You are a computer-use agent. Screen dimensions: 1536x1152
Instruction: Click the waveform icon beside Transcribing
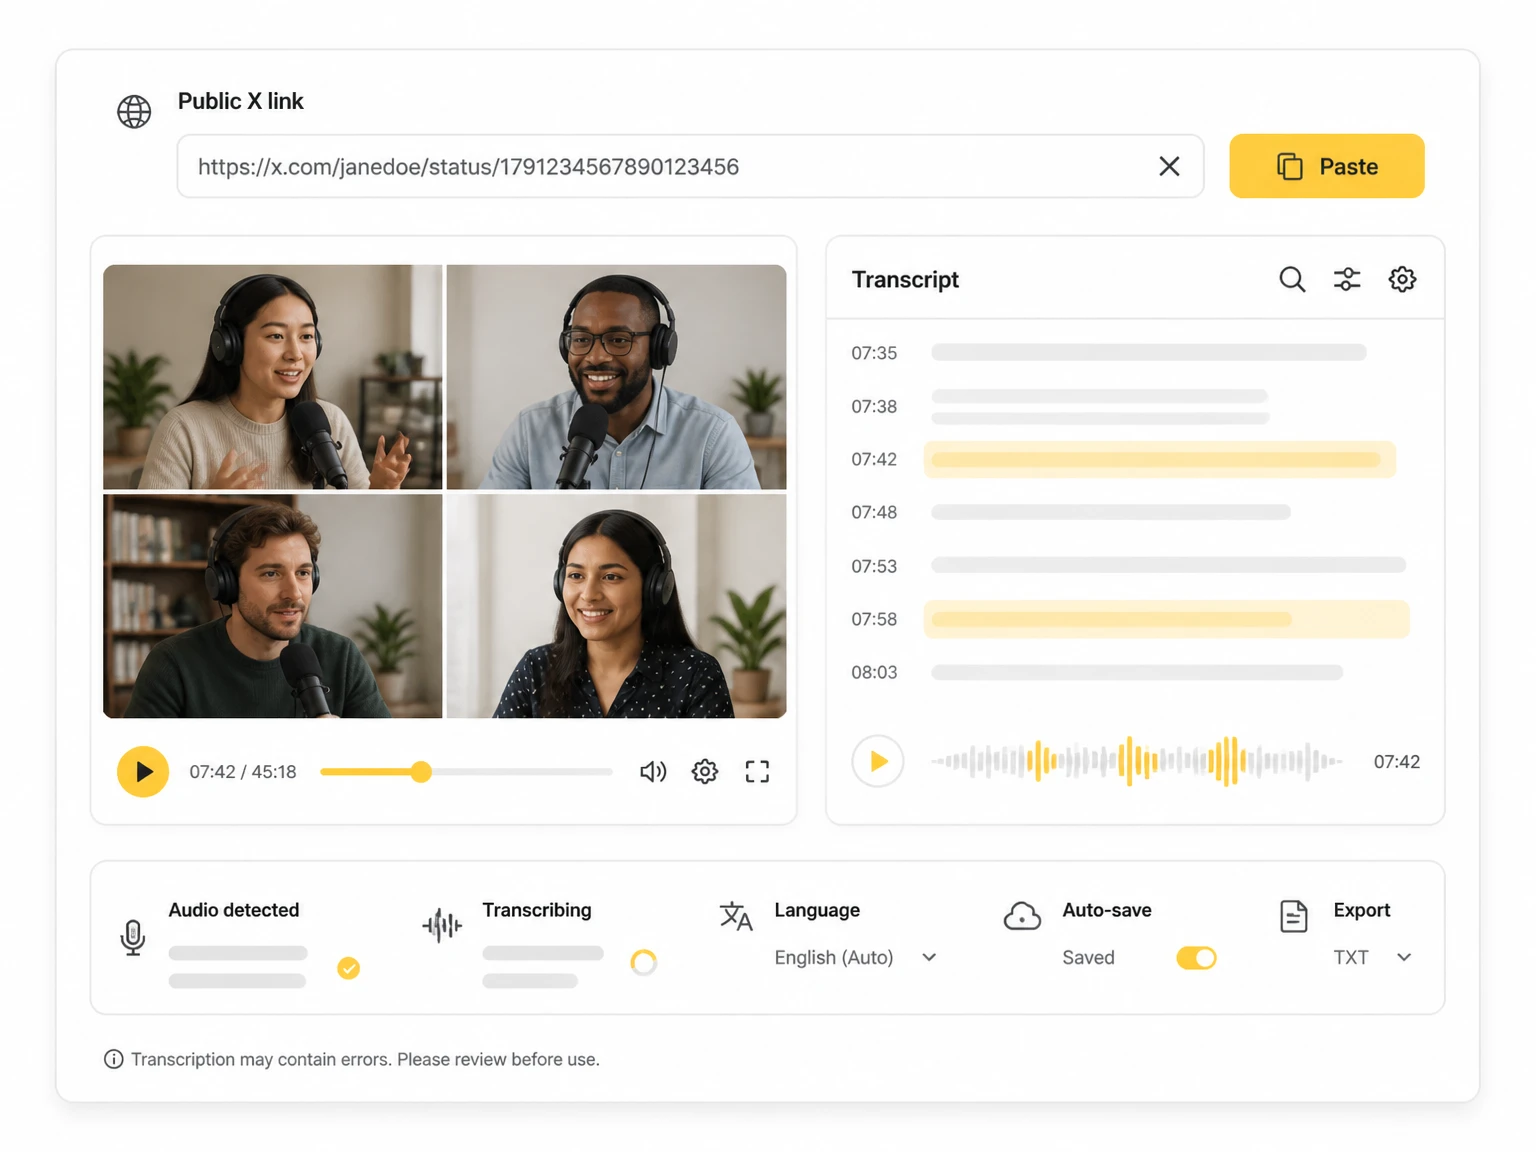pyautogui.click(x=442, y=925)
